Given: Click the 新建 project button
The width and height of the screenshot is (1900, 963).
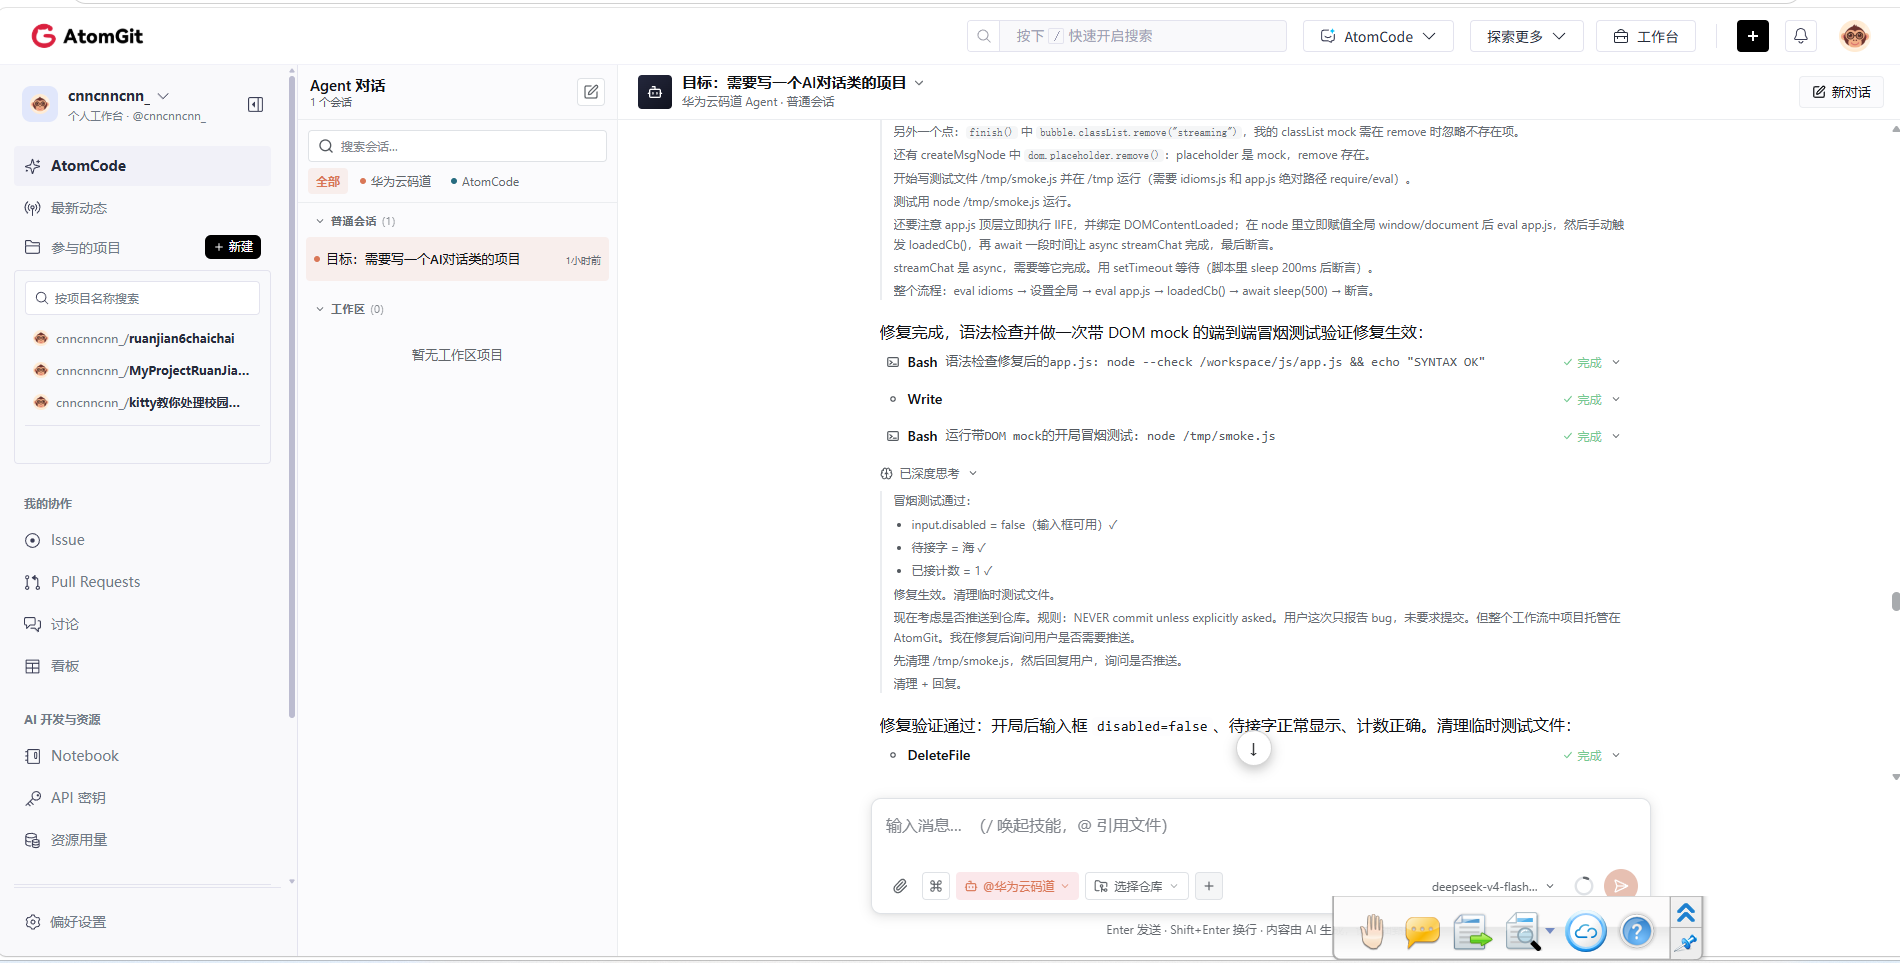Looking at the screenshot, I should [233, 247].
